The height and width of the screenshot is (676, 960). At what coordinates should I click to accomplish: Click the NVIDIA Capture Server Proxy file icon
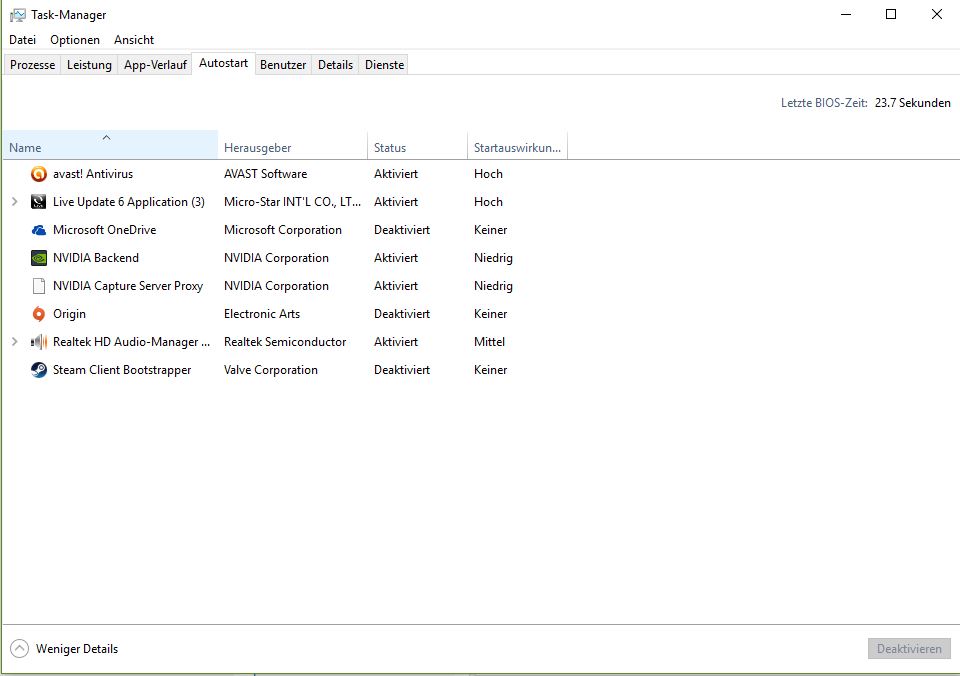tap(39, 286)
